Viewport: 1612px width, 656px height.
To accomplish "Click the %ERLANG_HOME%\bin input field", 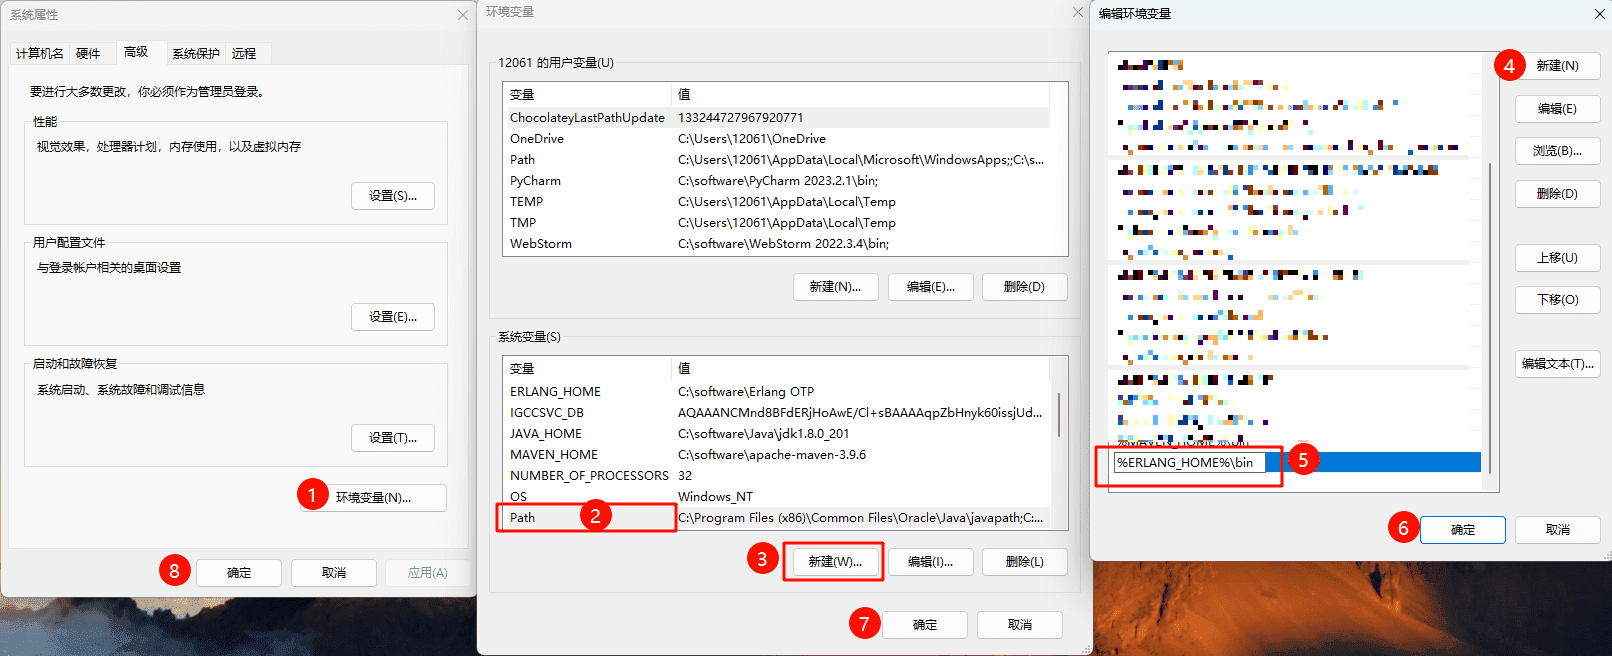I will (x=1188, y=462).
